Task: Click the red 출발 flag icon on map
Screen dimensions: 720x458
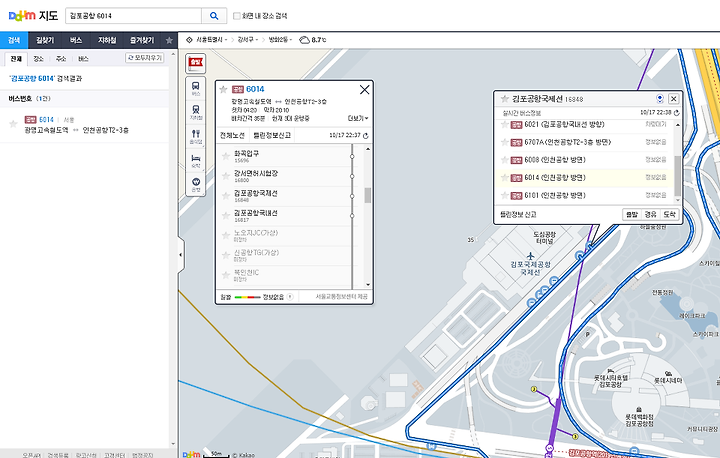Action: point(196,62)
